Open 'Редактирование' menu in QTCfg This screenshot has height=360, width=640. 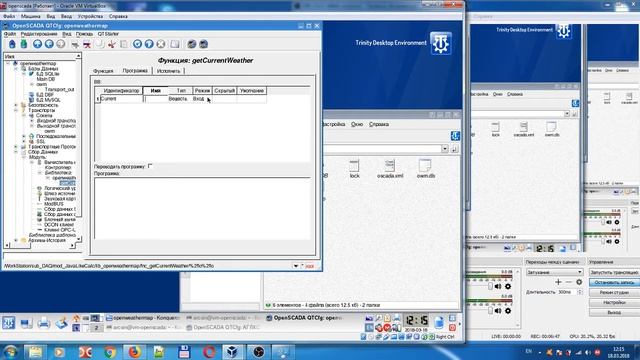tap(39, 34)
